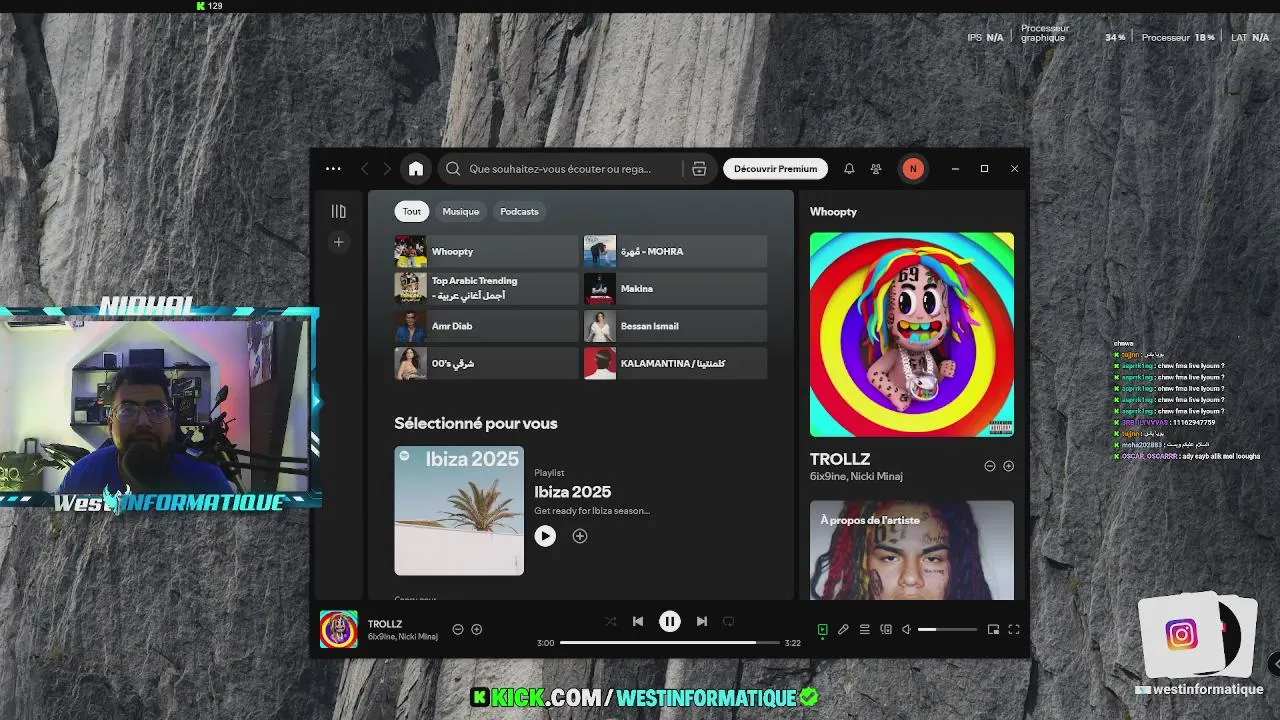Open the Makina shortcut tile

[x=675, y=288]
